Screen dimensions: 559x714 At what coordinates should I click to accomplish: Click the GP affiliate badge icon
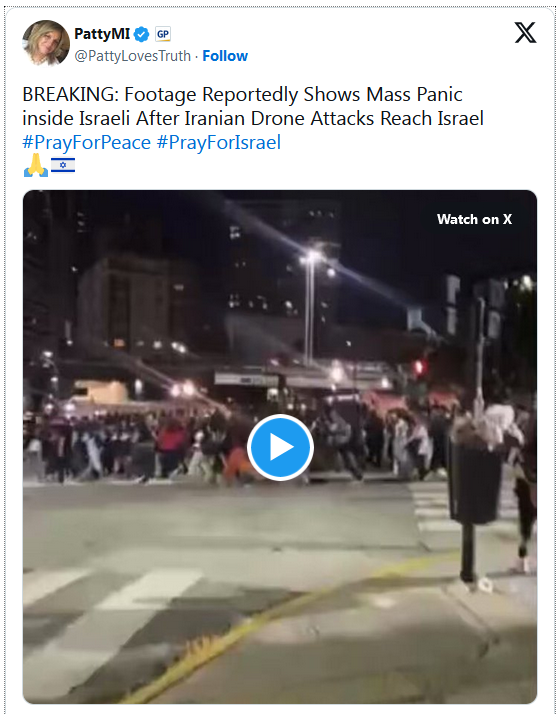pyautogui.click(x=163, y=34)
